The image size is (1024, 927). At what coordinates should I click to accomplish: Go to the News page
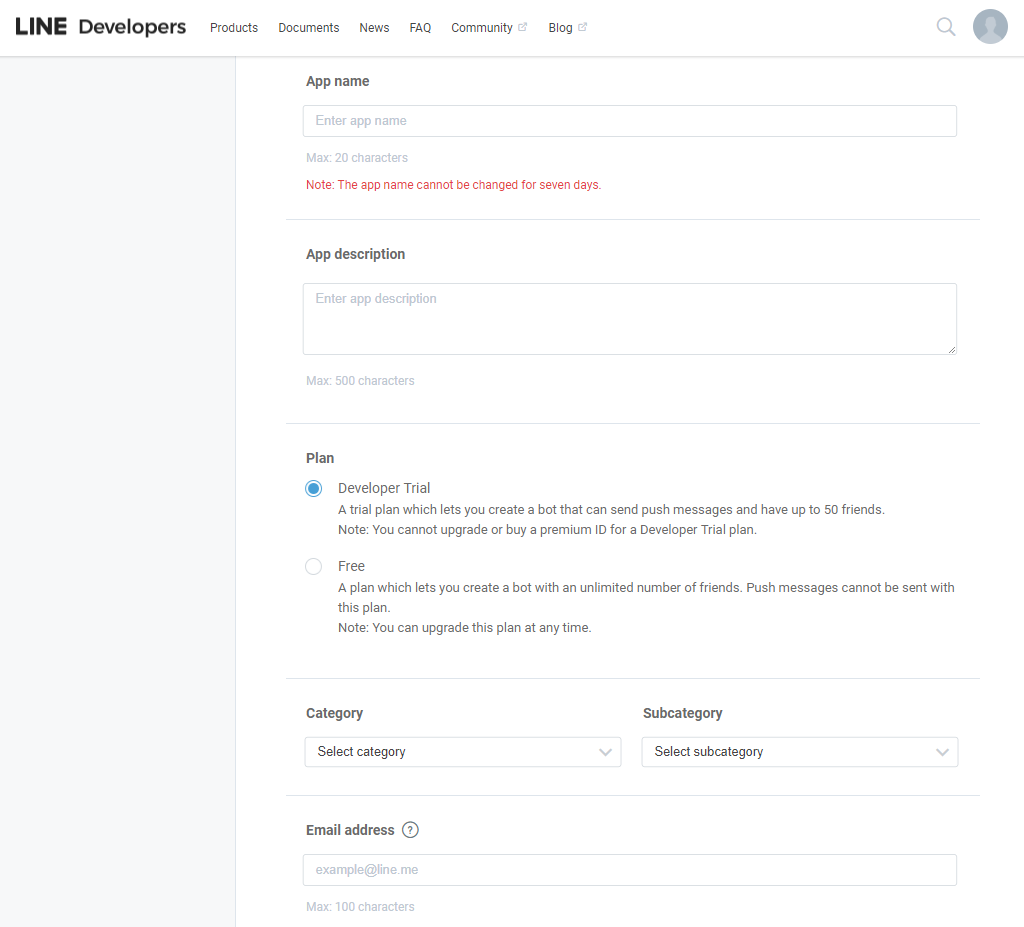pyautogui.click(x=374, y=27)
